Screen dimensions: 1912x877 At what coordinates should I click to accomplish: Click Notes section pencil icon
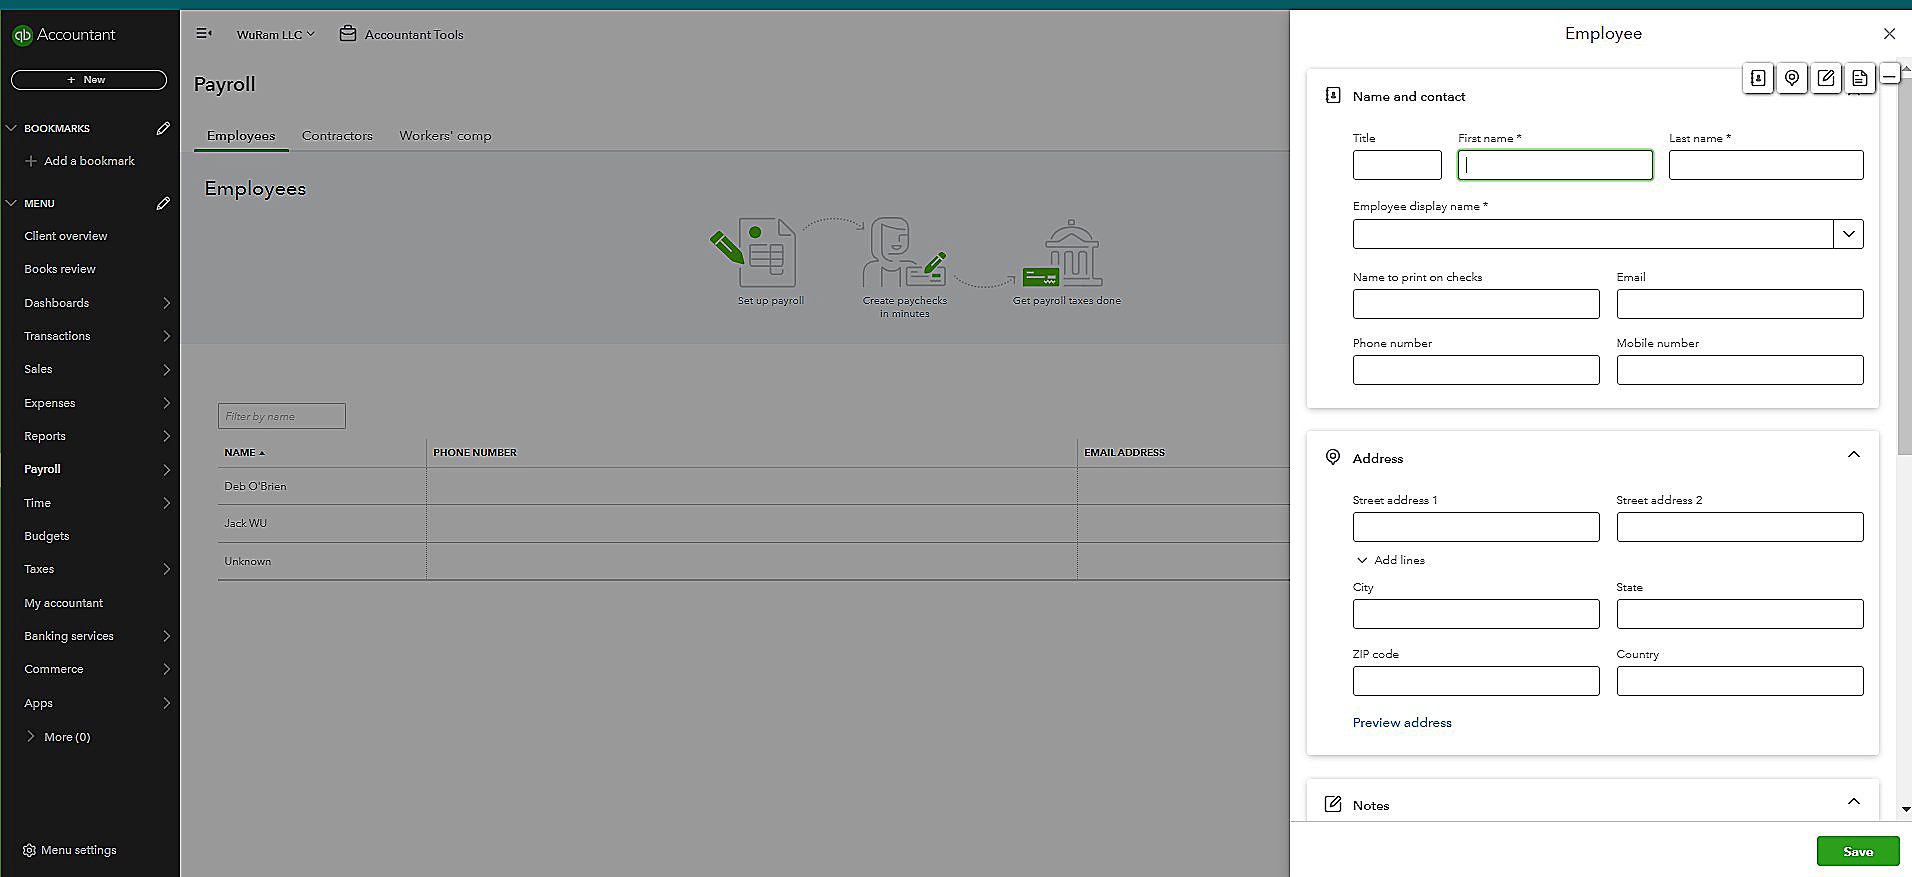tap(1332, 804)
